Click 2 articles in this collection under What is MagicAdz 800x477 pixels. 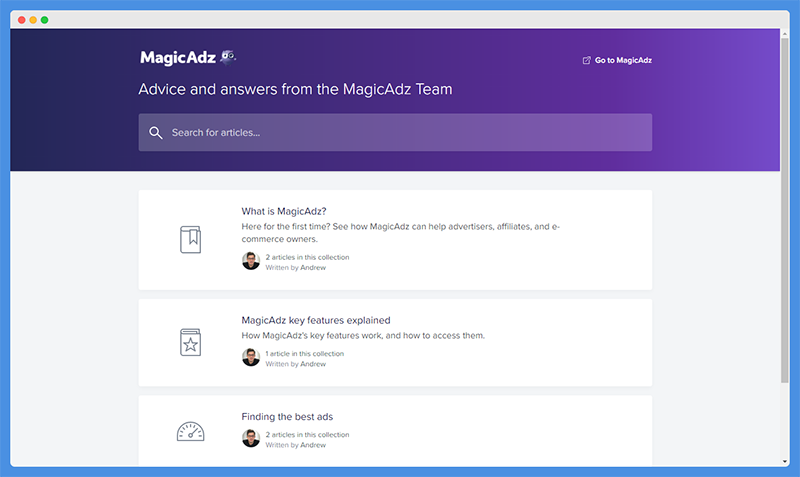coord(307,257)
